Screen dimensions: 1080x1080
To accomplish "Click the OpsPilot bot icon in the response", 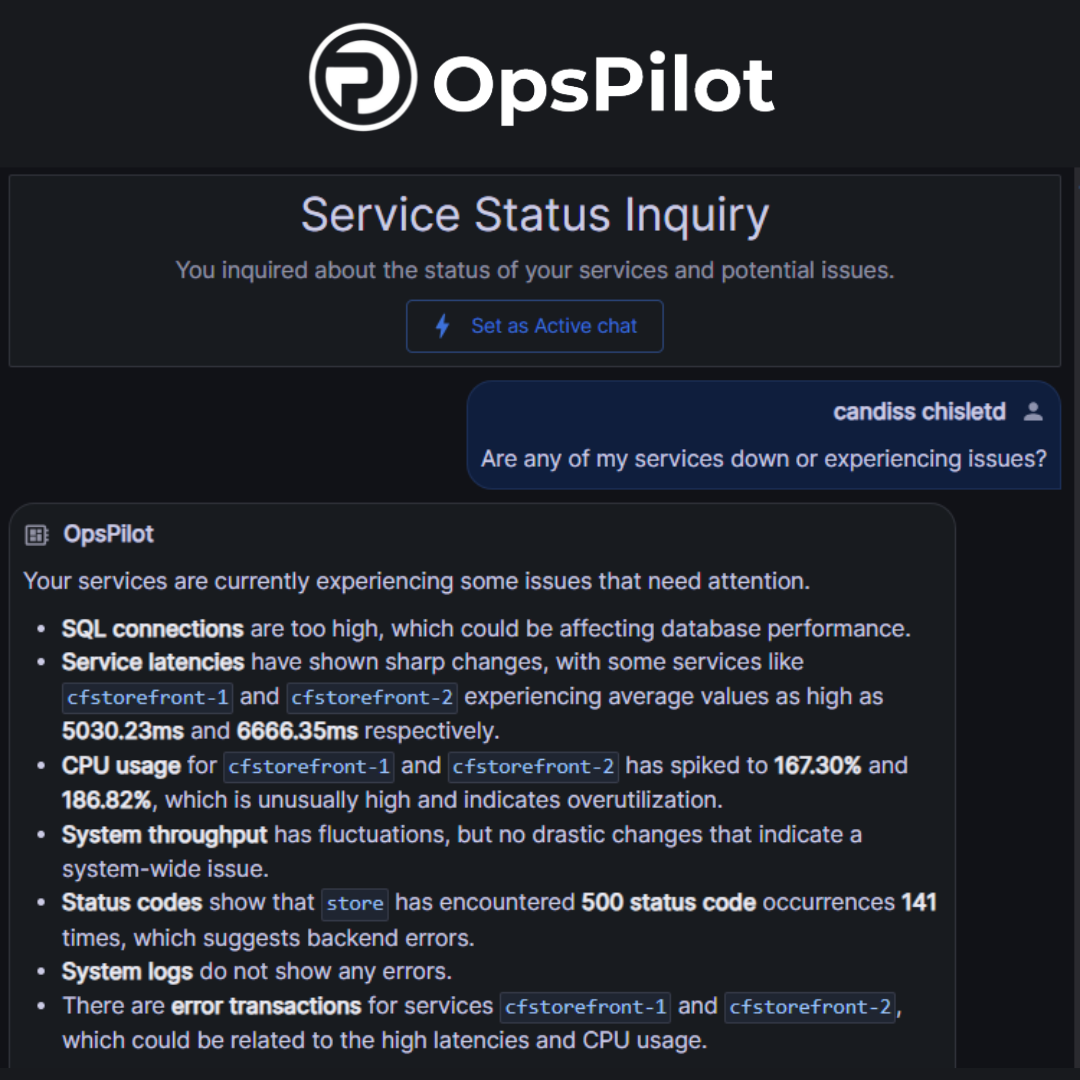I will (37, 535).
